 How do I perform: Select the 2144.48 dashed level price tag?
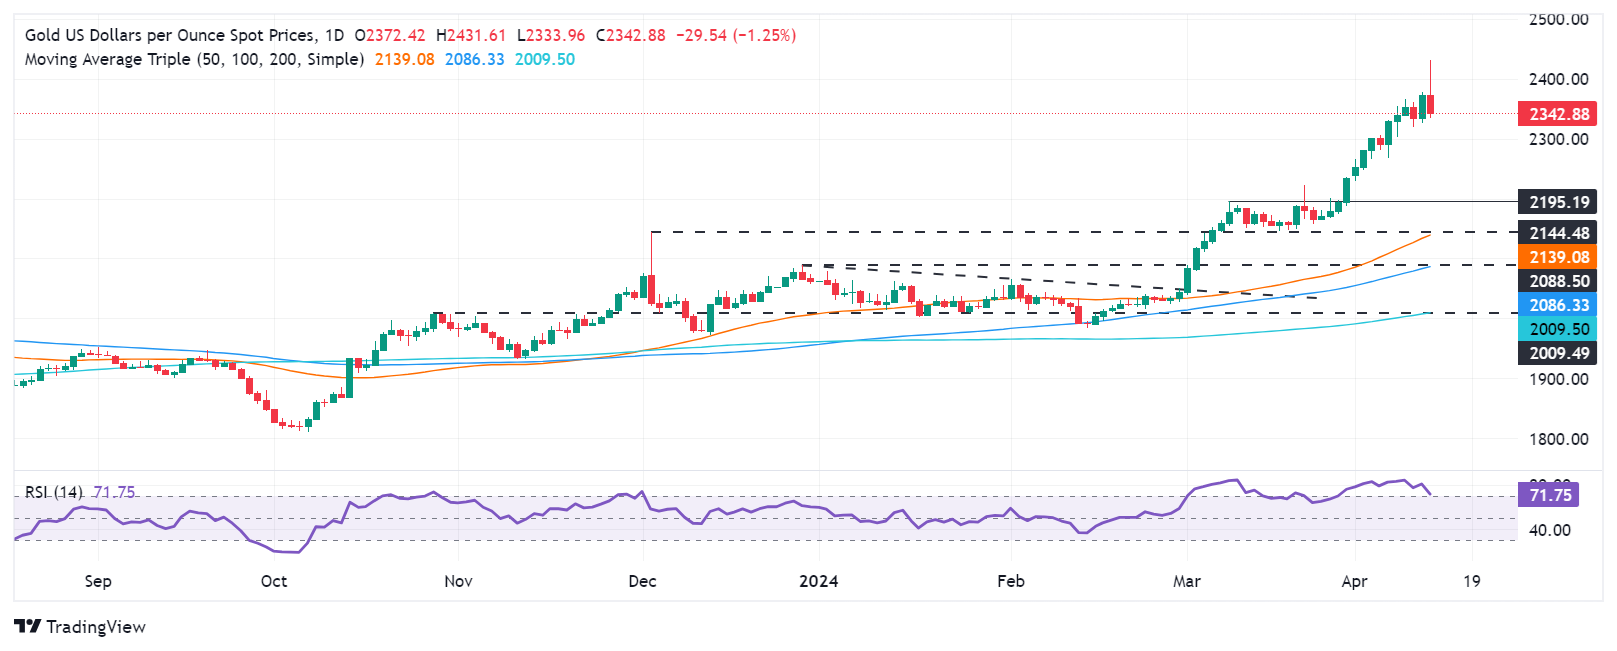(1559, 233)
